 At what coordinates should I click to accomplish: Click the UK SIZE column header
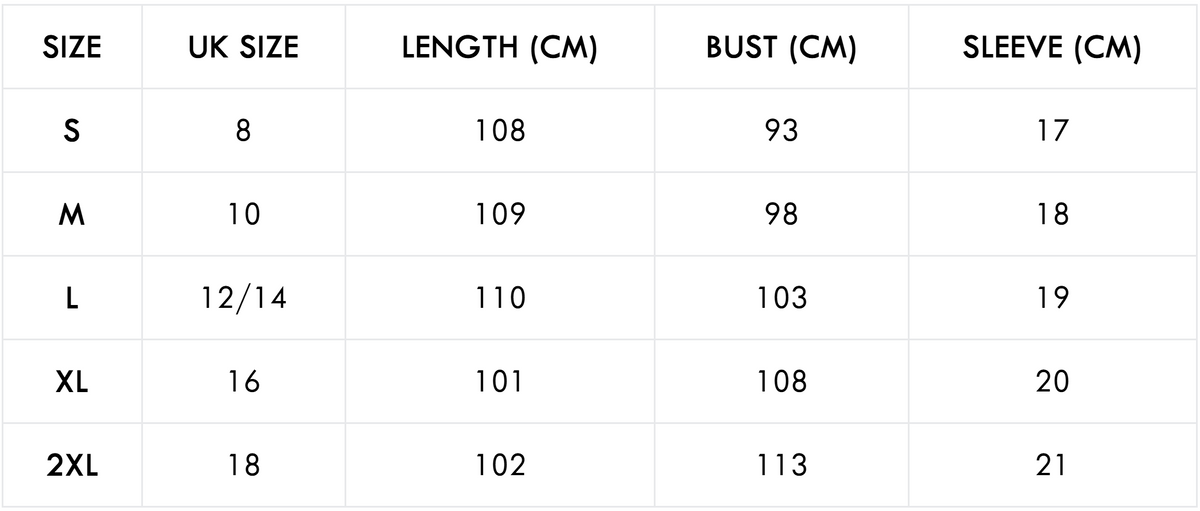243,48
